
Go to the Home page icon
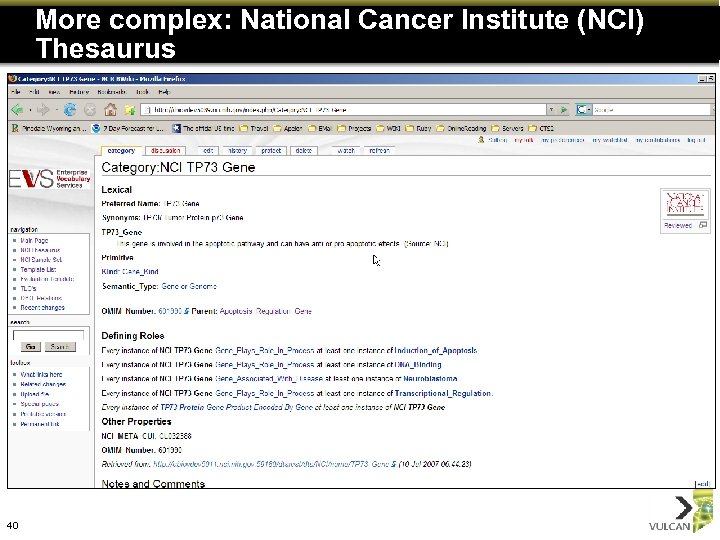[x=110, y=110]
